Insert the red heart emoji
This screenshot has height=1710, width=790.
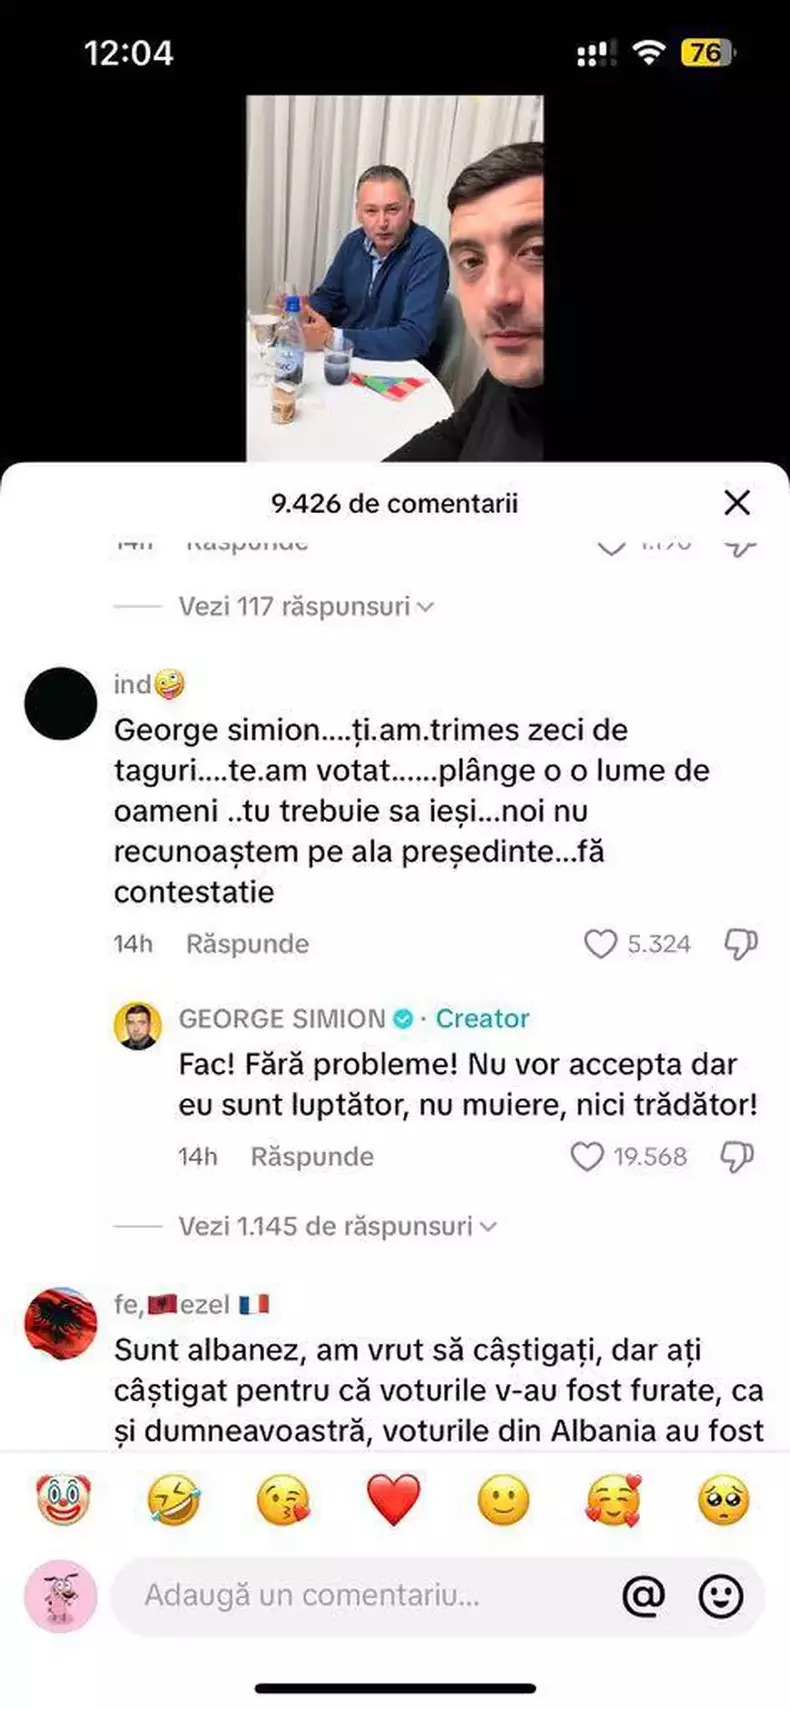pos(394,1500)
